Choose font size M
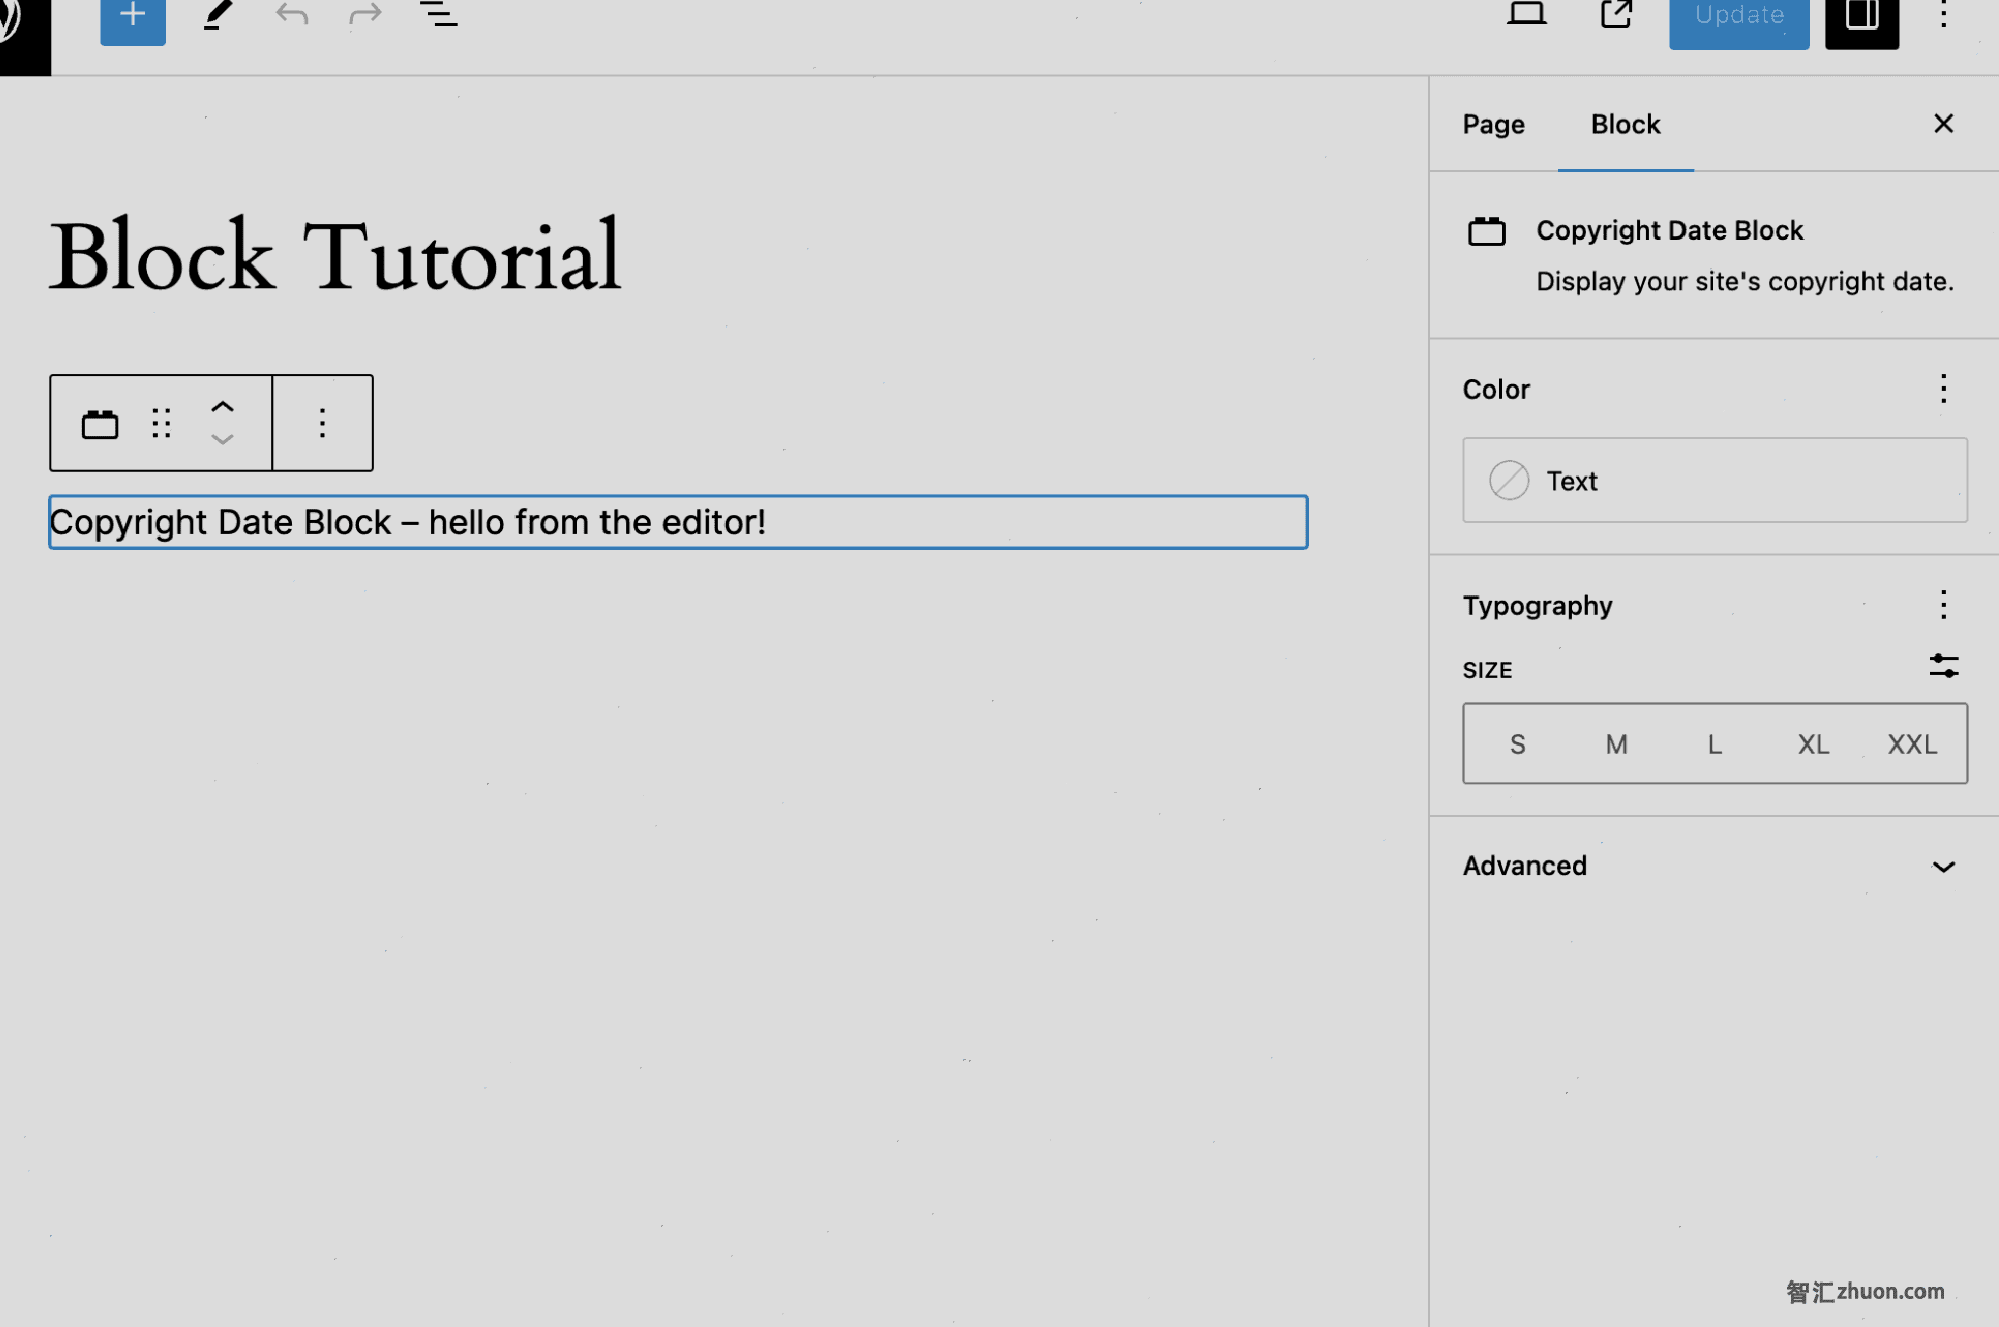 pyautogui.click(x=1615, y=744)
